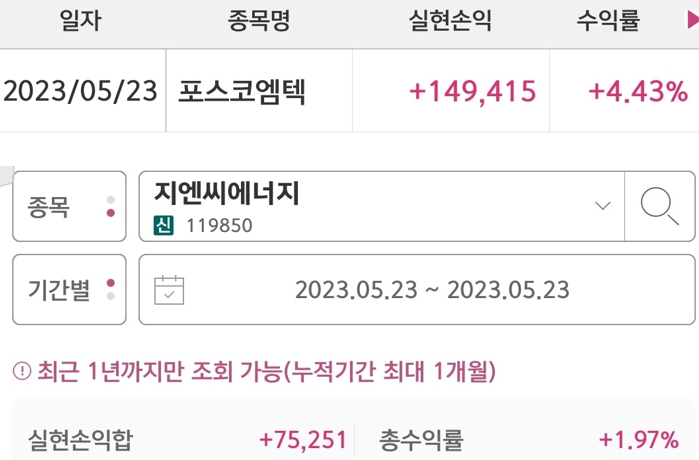Toggle the 기간별 filter mode
This screenshot has height=460, width=699.
pyautogui.click(x=70, y=290)
